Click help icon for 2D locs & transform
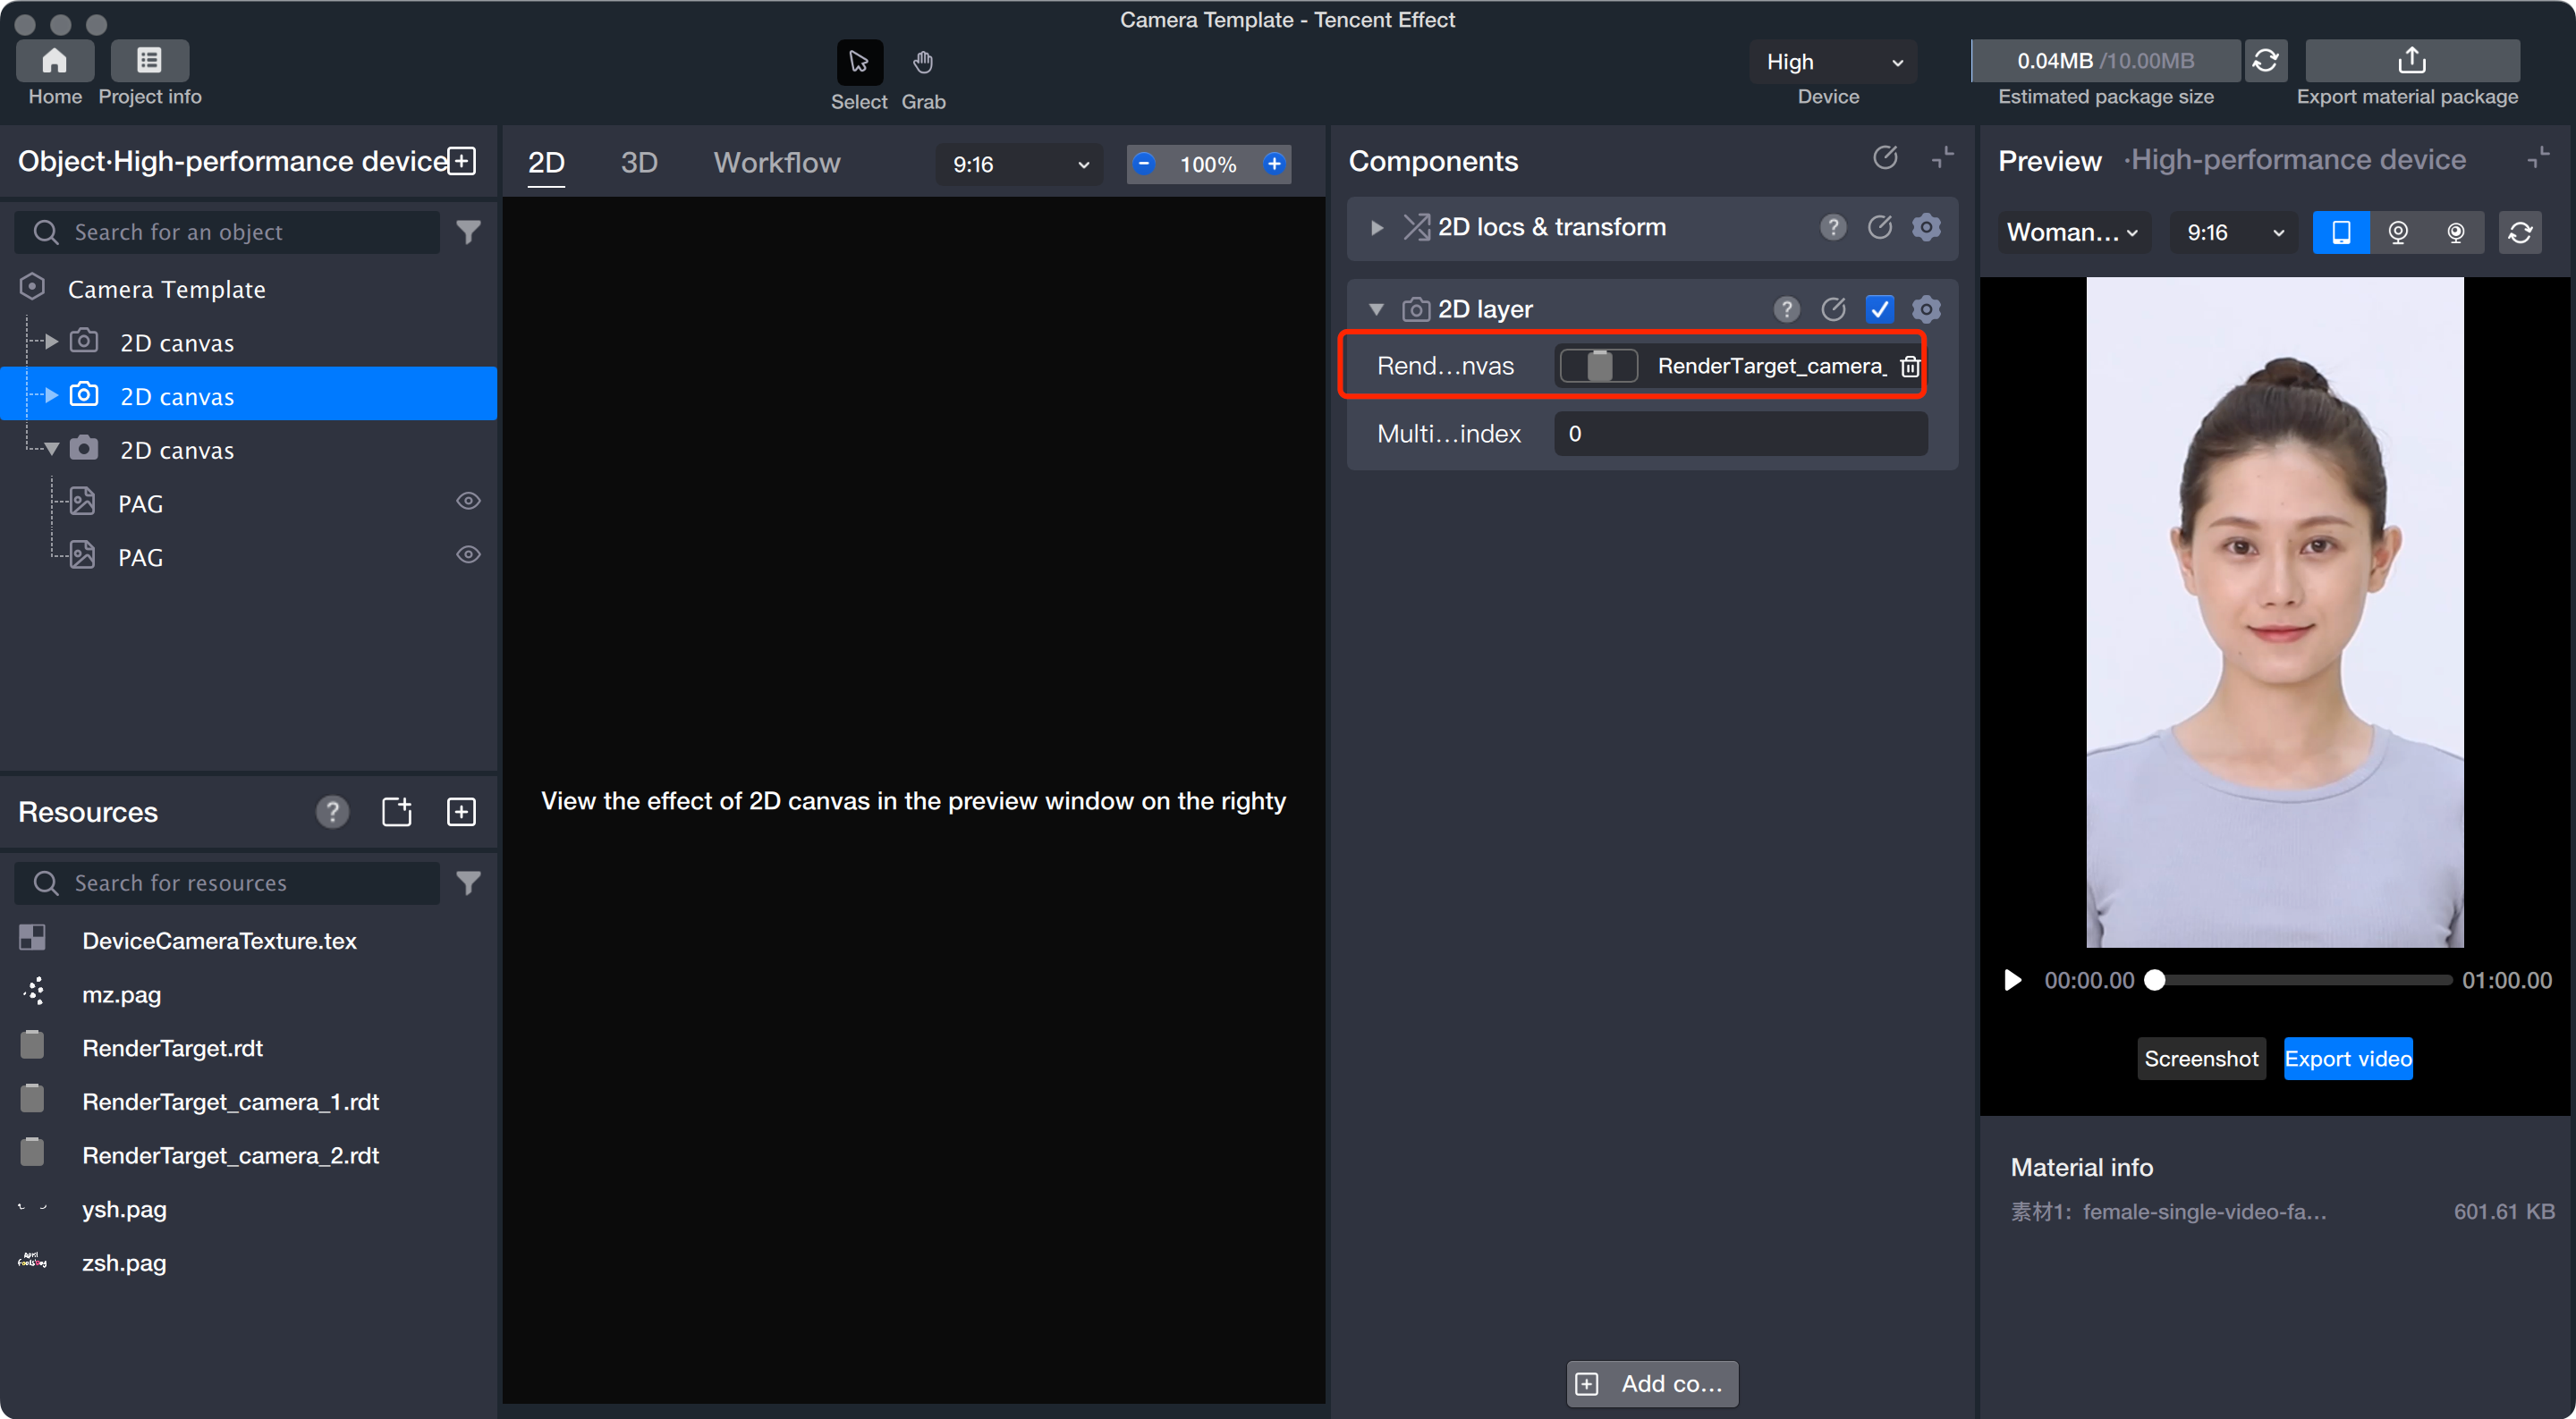 point(1832,227)
